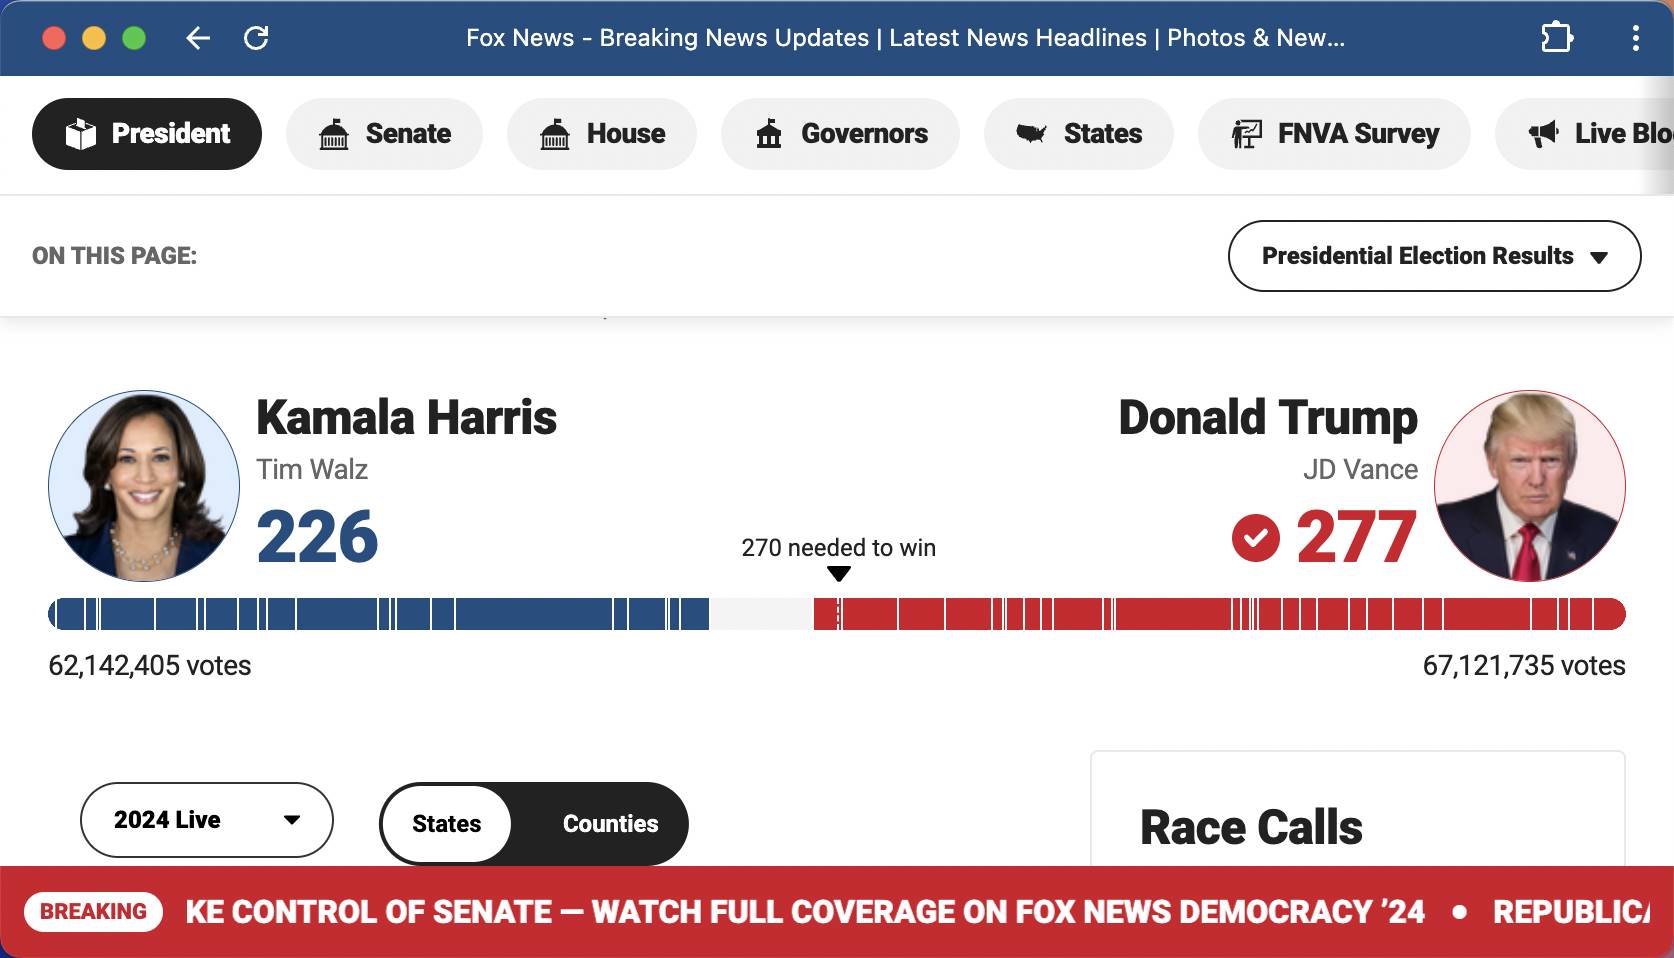The height and width of the screenshot is (958, 1674).
Task: Click the browser back arrow icon
Action: tap(198, 39)
